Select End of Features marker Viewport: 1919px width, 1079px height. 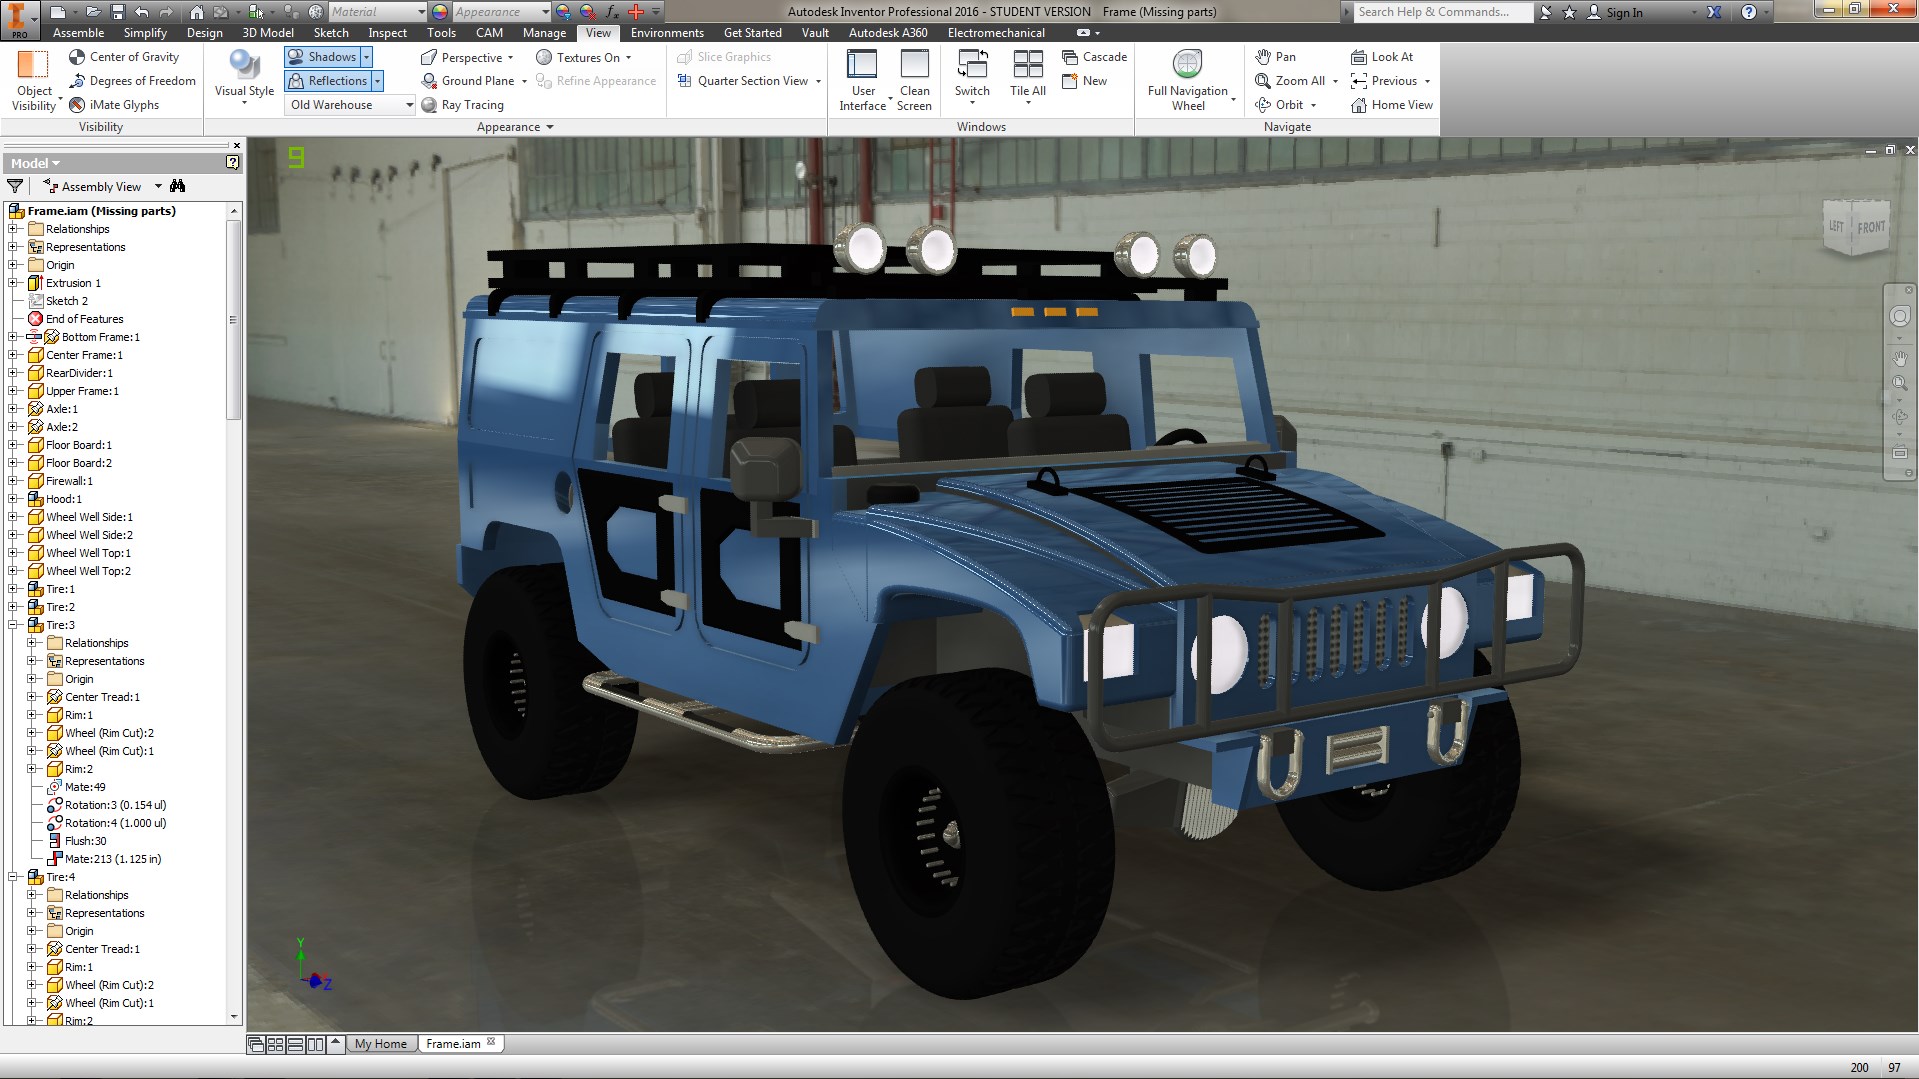click(84, 319)
